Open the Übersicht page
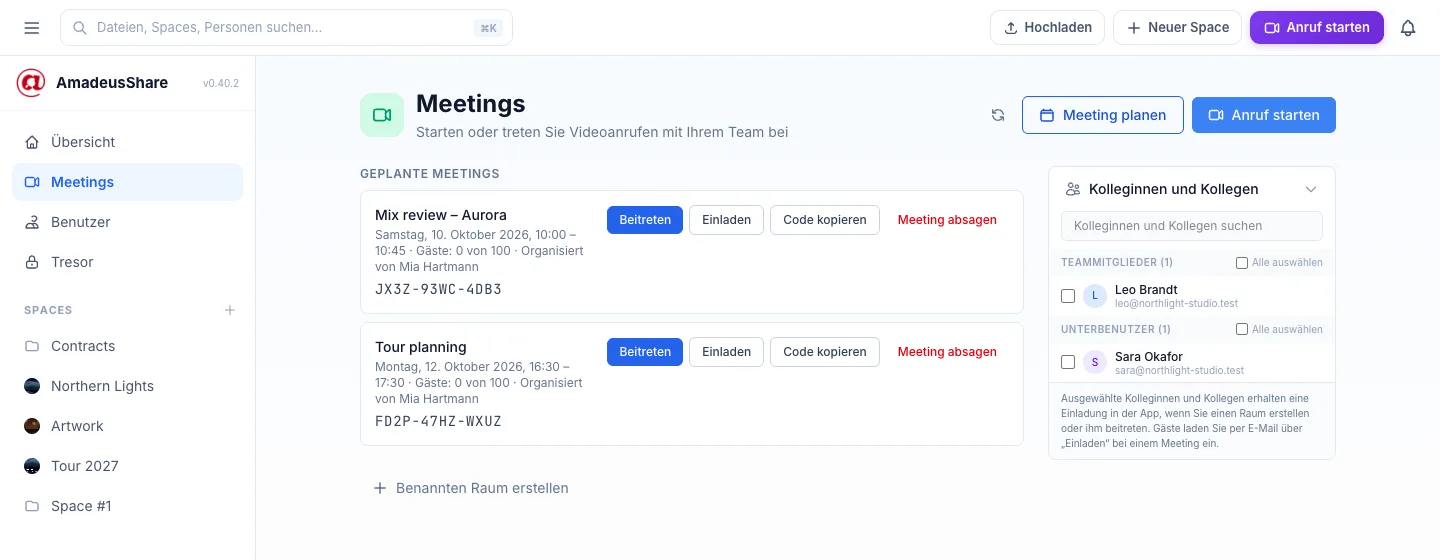The width and height of the screenshot is (1440, 560). click(127, 142)
